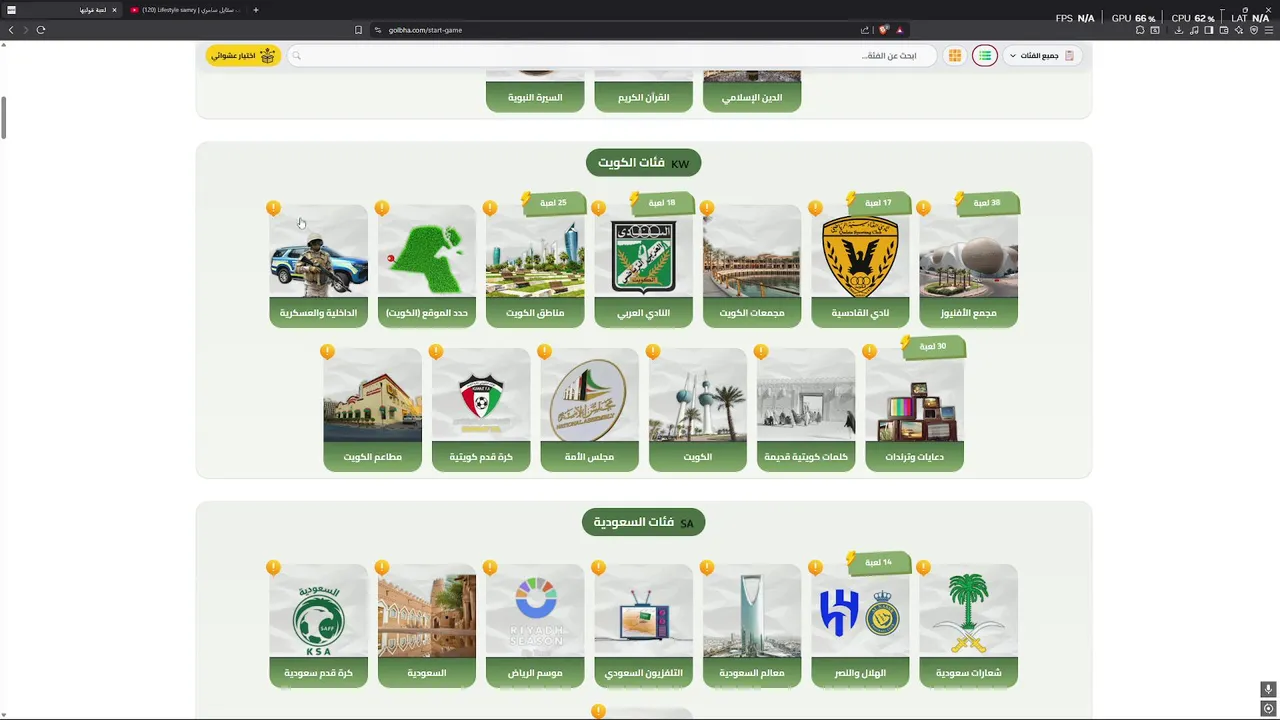Click info icon above الكويت towers card
1280x720 pixels.
[653, 352]
